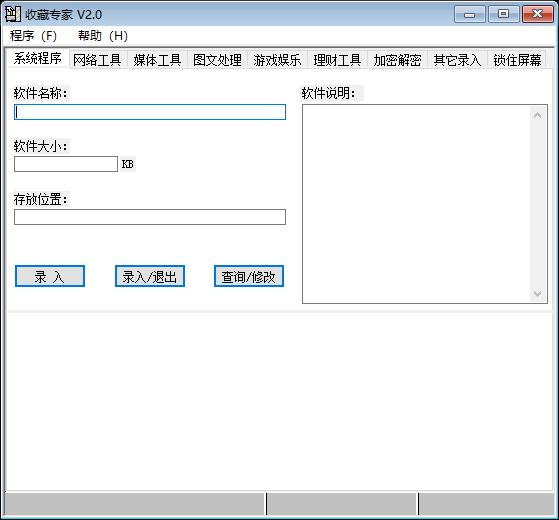559x520 pixels.
Task: Open the 帮助 (H) menu
Action: coord(103,36)
